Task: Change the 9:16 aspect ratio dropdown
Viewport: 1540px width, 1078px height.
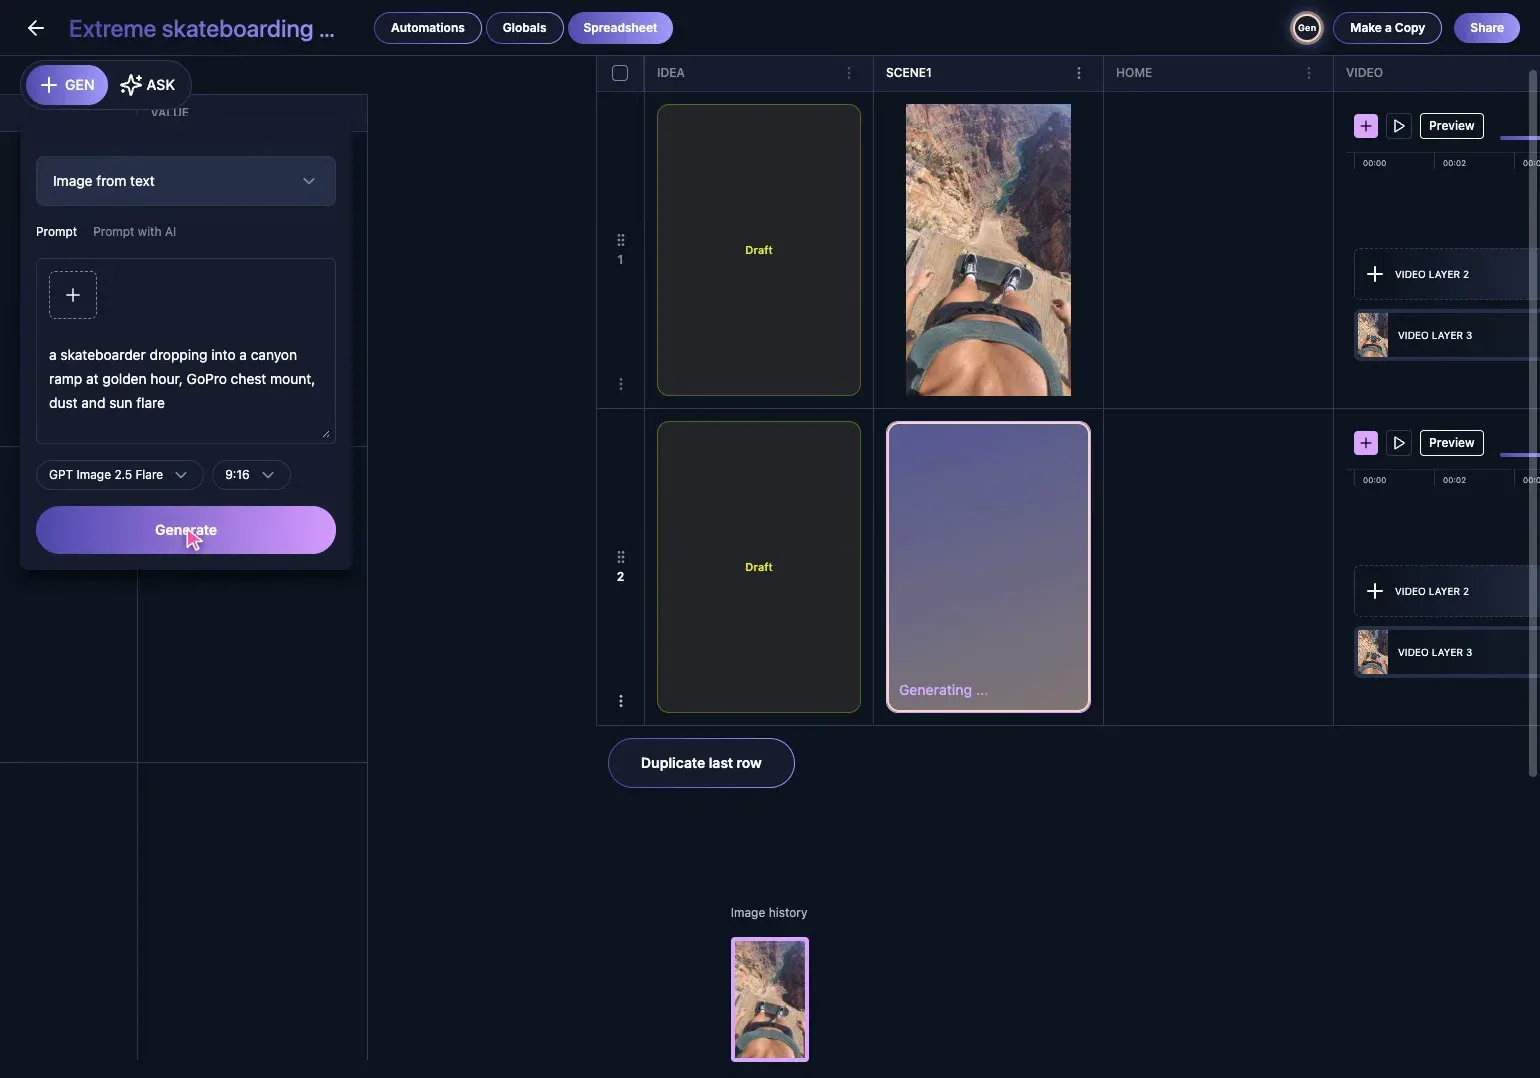Action: point(251,475)
